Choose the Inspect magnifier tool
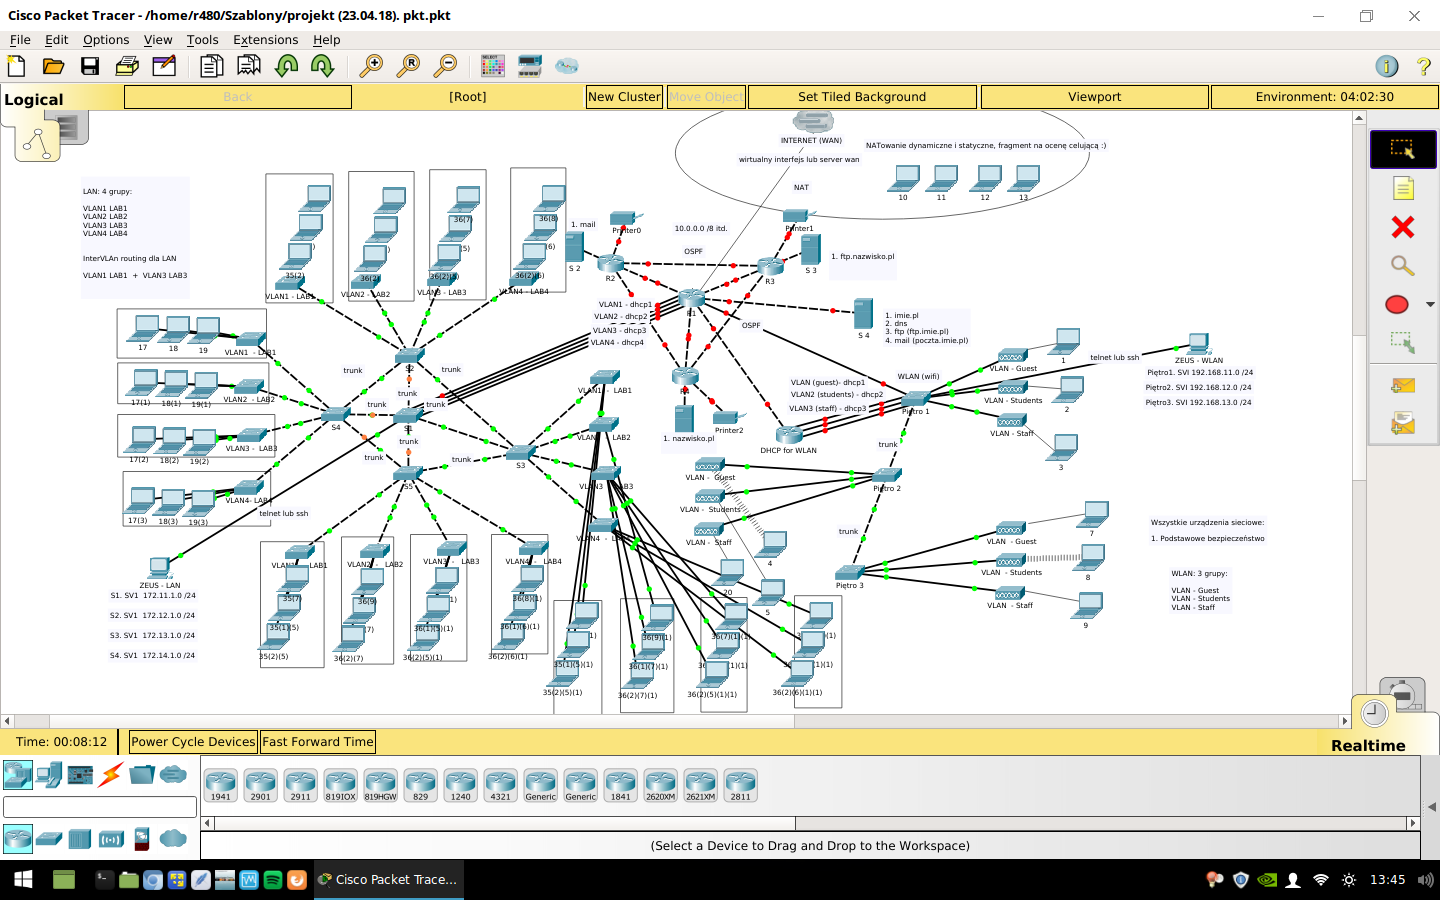 [x=1402, y=266]
